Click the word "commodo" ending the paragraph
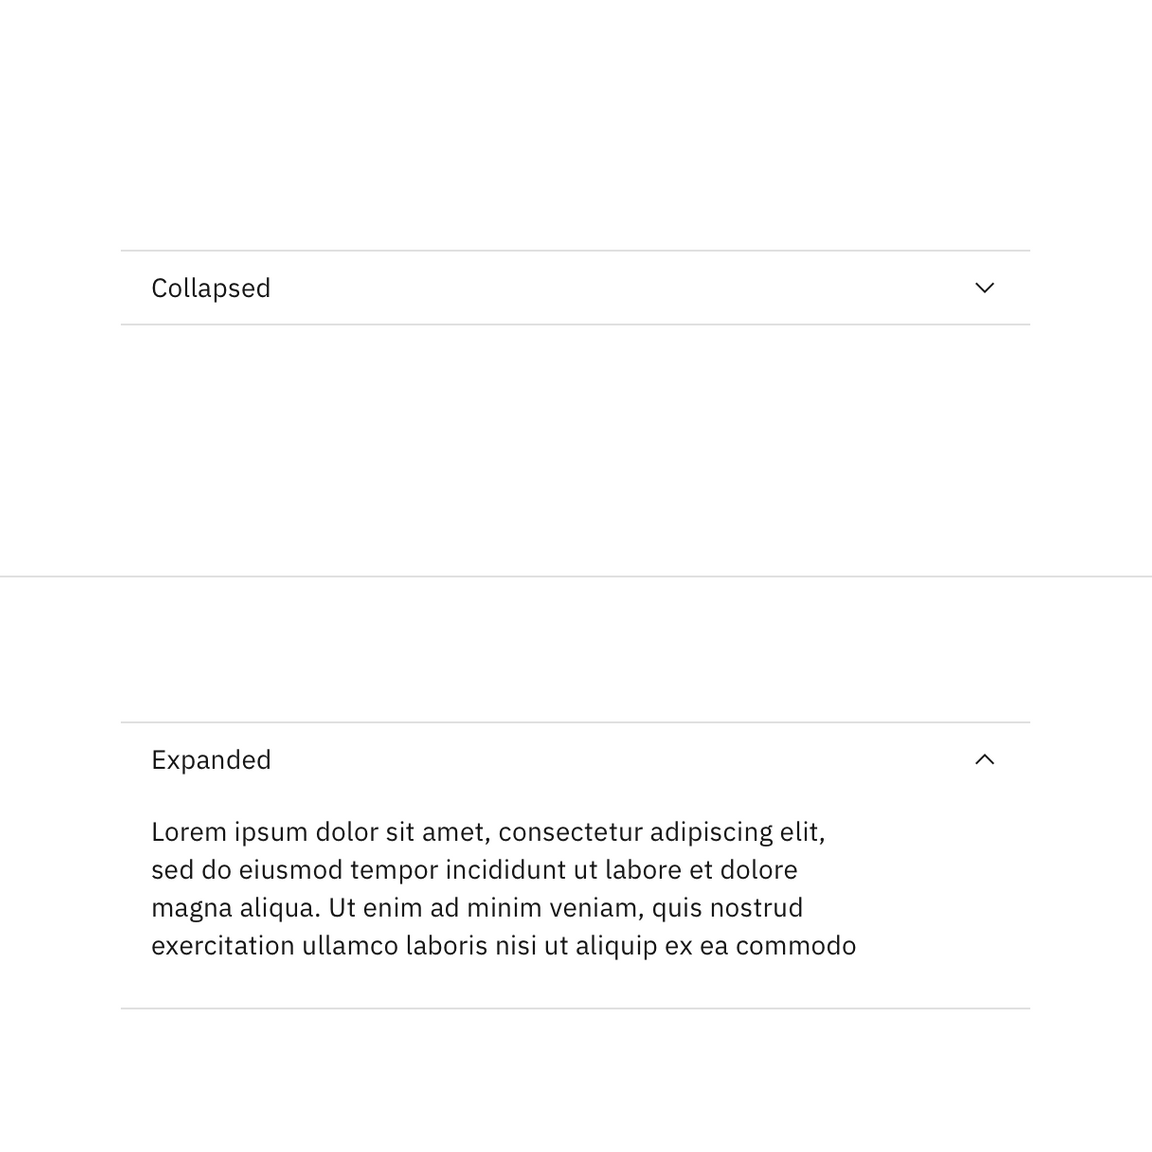 [796, 946]
